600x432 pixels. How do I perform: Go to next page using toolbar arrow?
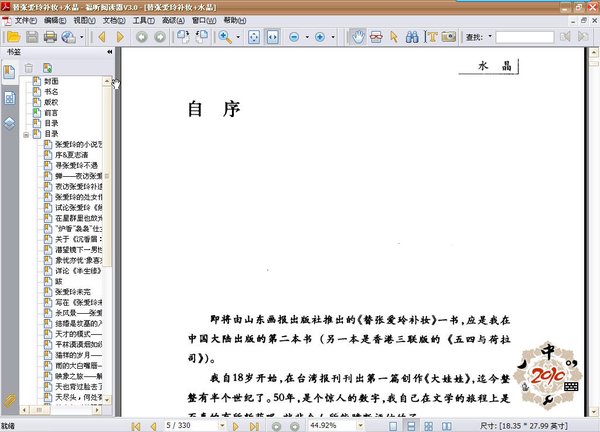[x=120, y=37]
